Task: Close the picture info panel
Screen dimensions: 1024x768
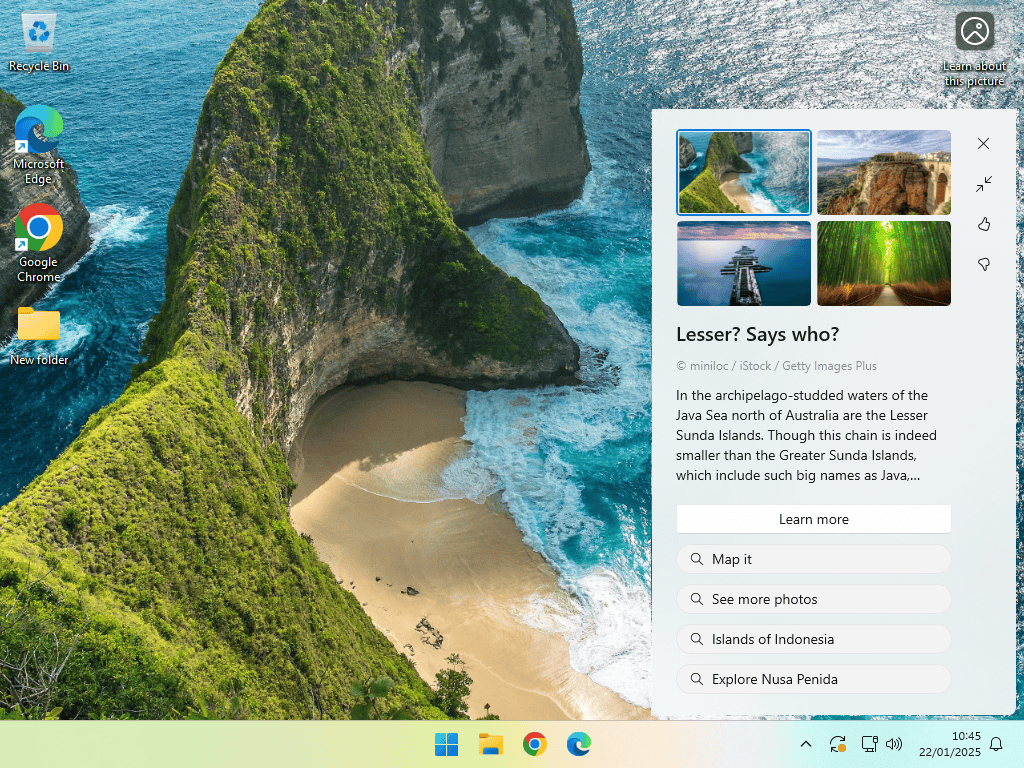Action: click(983, 144)
